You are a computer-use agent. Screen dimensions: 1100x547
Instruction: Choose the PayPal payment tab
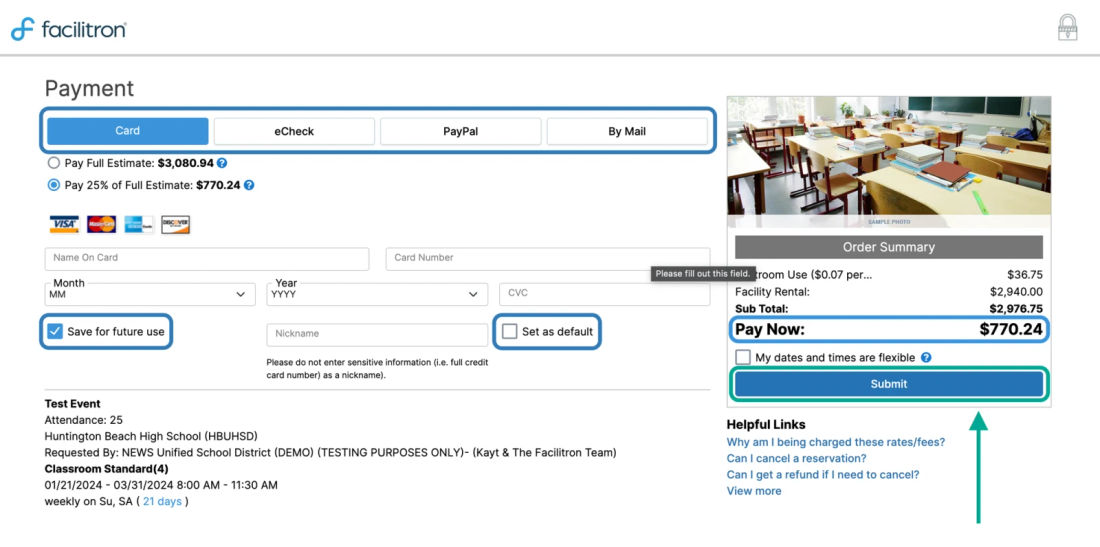(x=461, y=131)
